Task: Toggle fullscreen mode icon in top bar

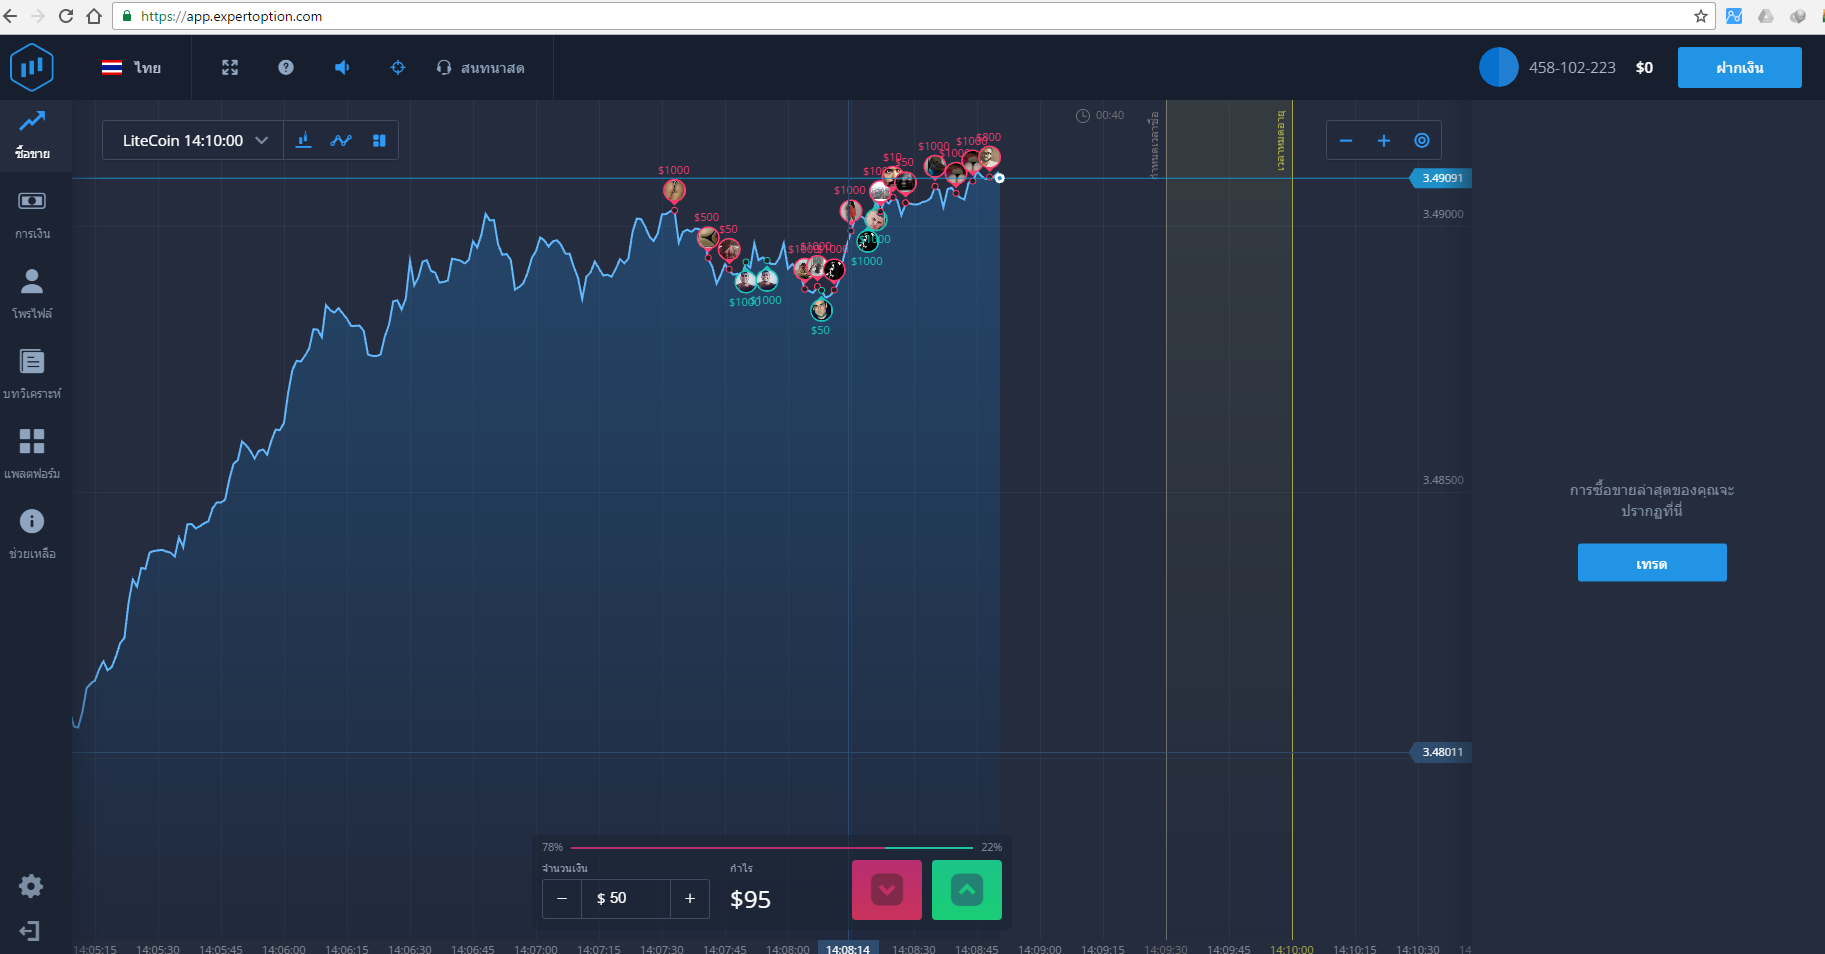Action: pos(230,68)
